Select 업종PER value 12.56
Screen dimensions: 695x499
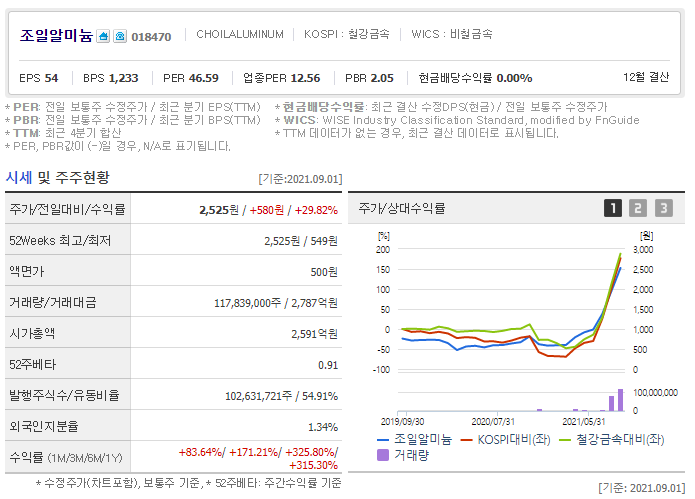click(305, 78)
